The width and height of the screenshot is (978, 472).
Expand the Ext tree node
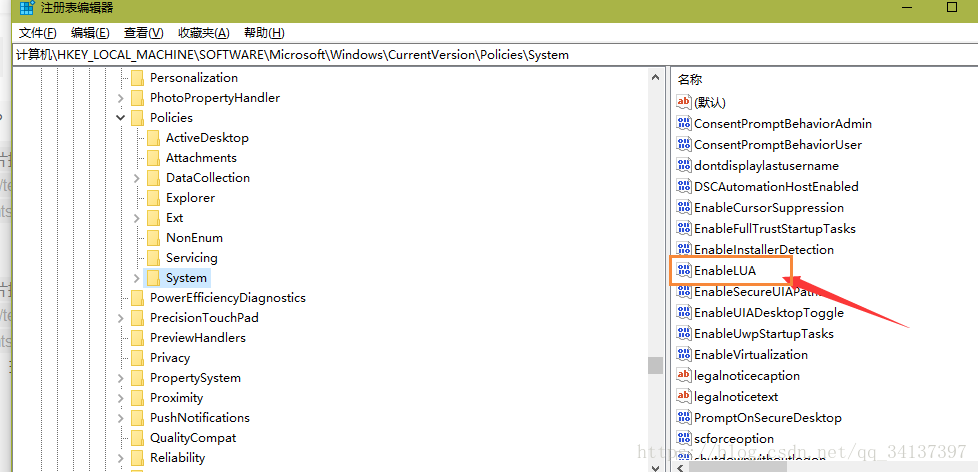click(137, 218)
